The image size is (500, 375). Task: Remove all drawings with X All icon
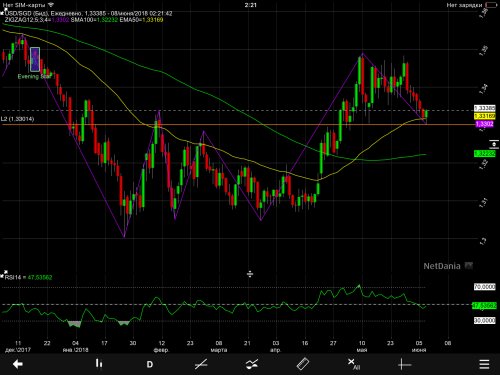coord(354,364)
